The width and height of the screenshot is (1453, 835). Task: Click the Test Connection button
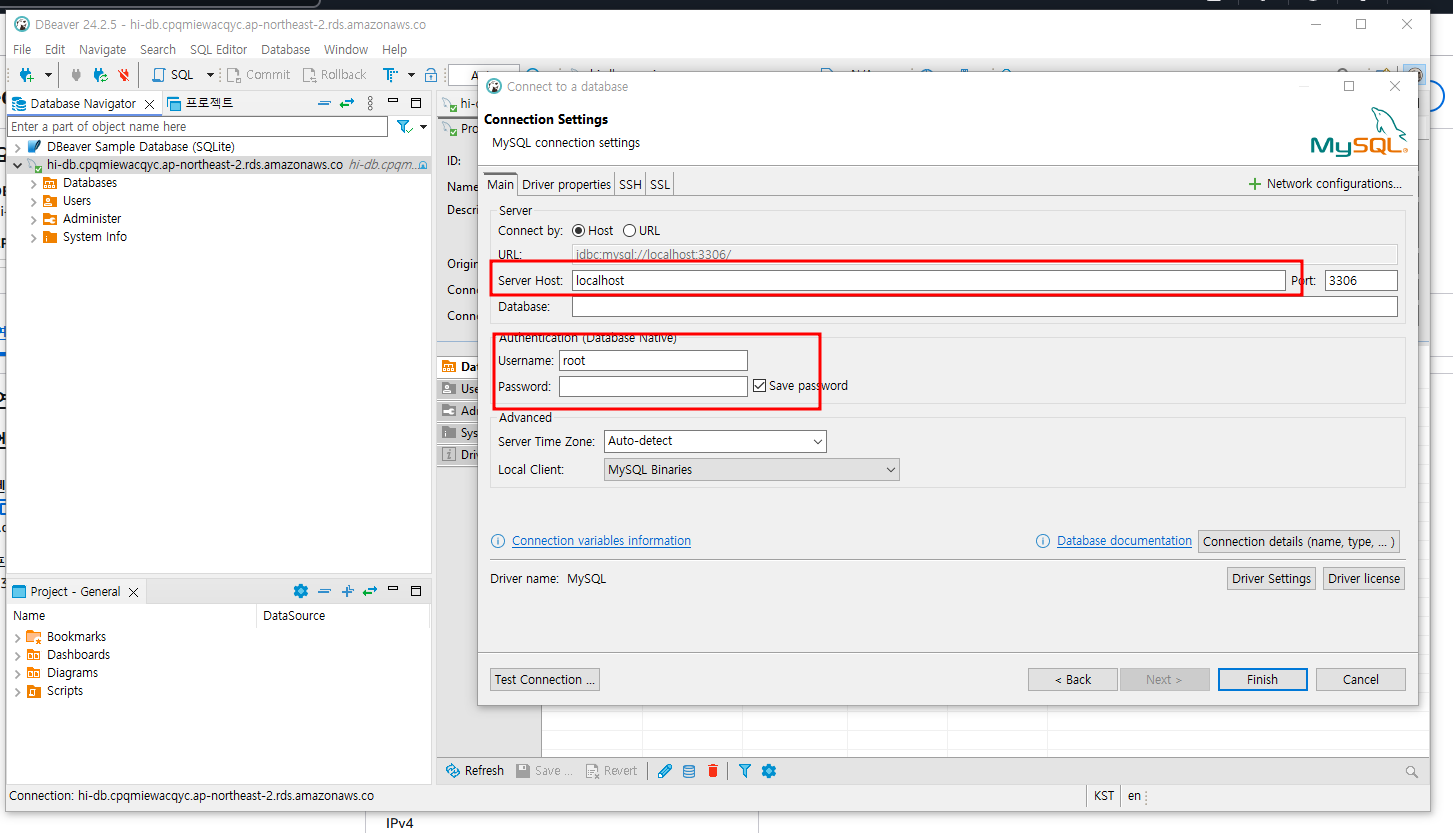coord(545,680)
